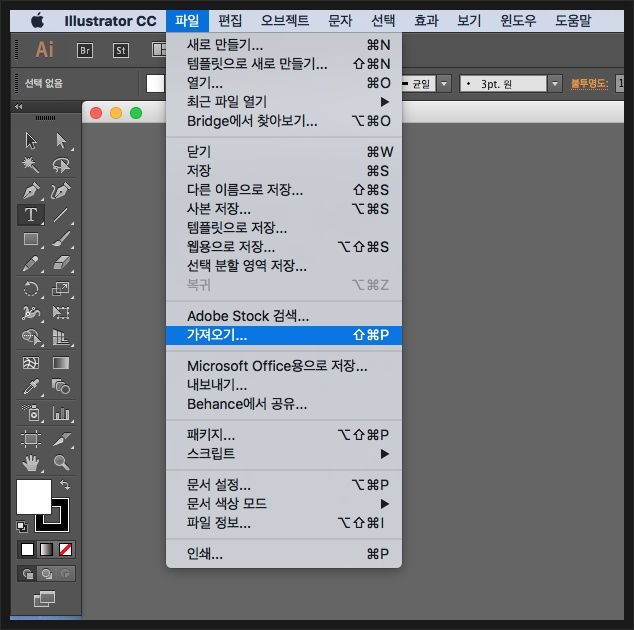Select the Eraser tool
This screenshot has height=630, width=634.
coord(61,264)
